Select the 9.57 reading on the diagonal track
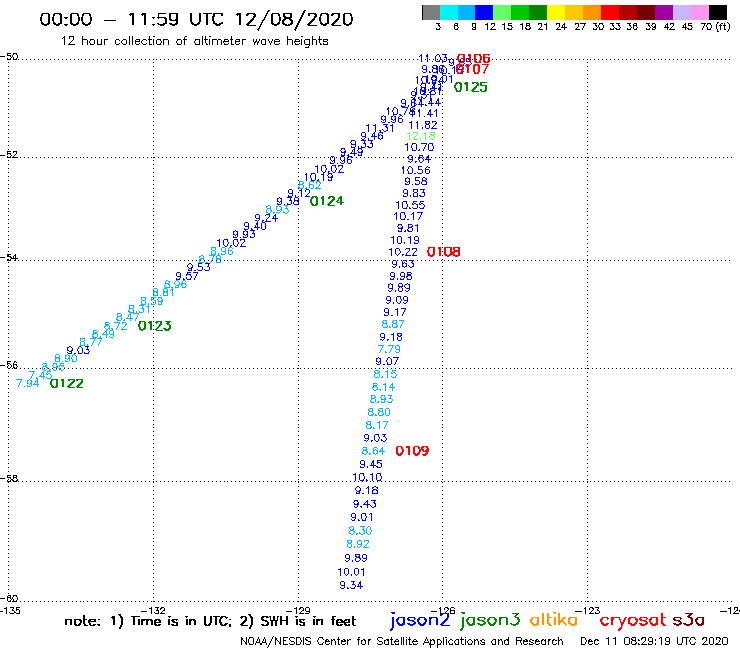 pyautogui.click(x=186, y=276)
